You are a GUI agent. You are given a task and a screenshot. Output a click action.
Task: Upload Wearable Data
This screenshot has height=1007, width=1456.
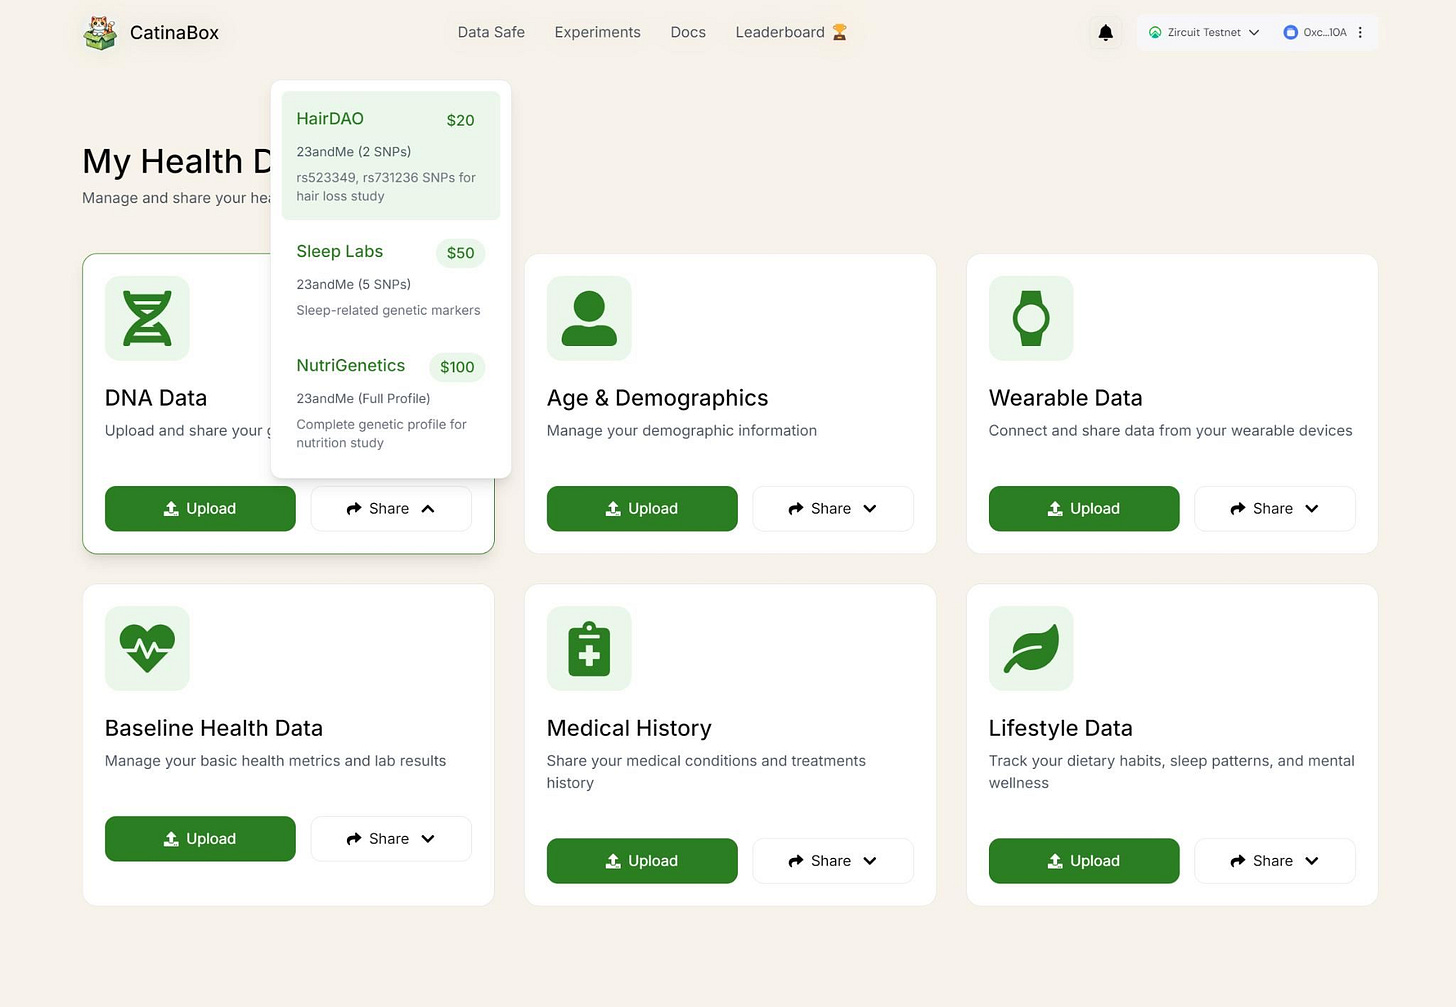point(1084,509)
